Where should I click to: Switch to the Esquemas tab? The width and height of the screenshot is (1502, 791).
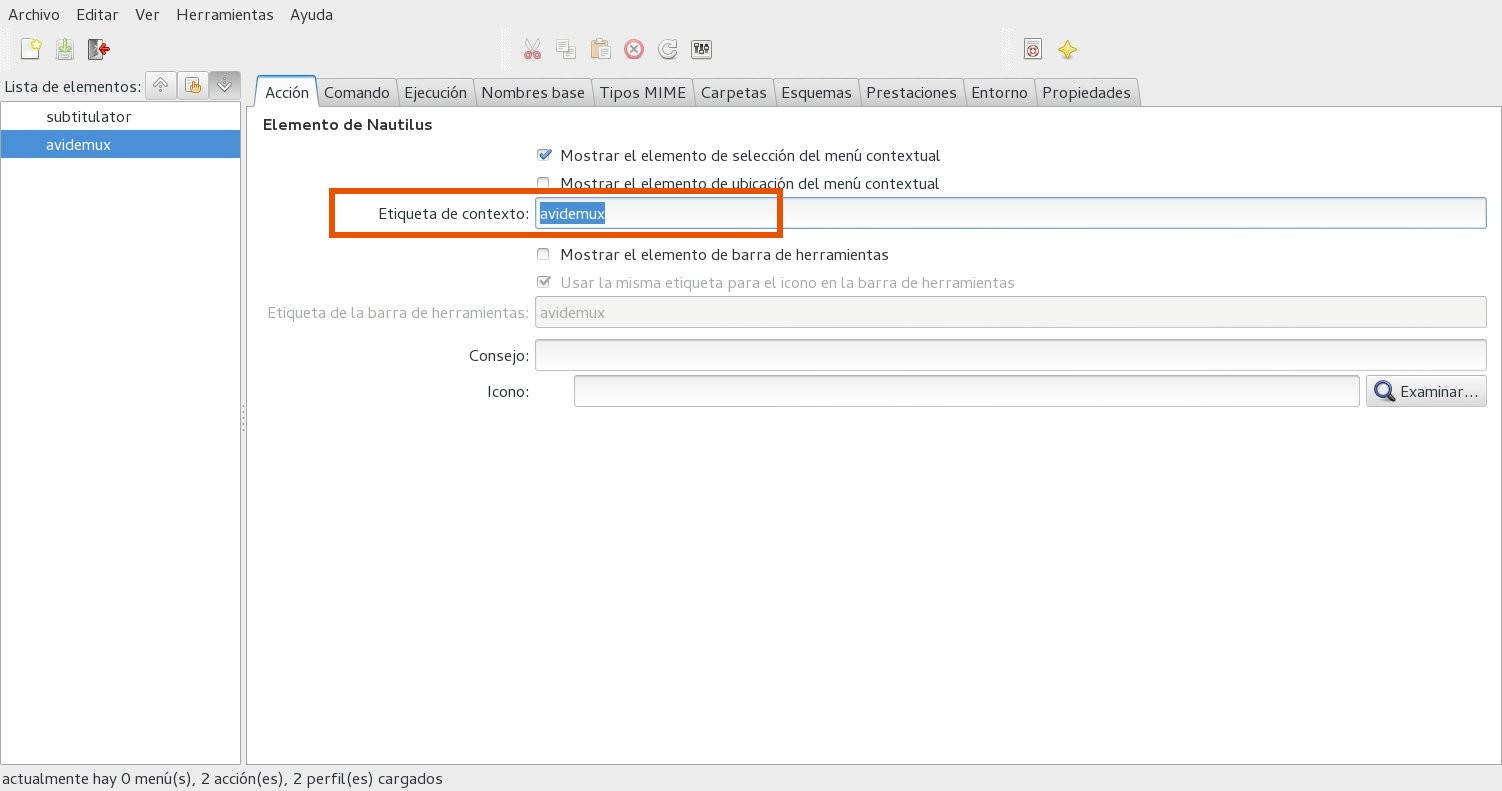pos(816,92)
